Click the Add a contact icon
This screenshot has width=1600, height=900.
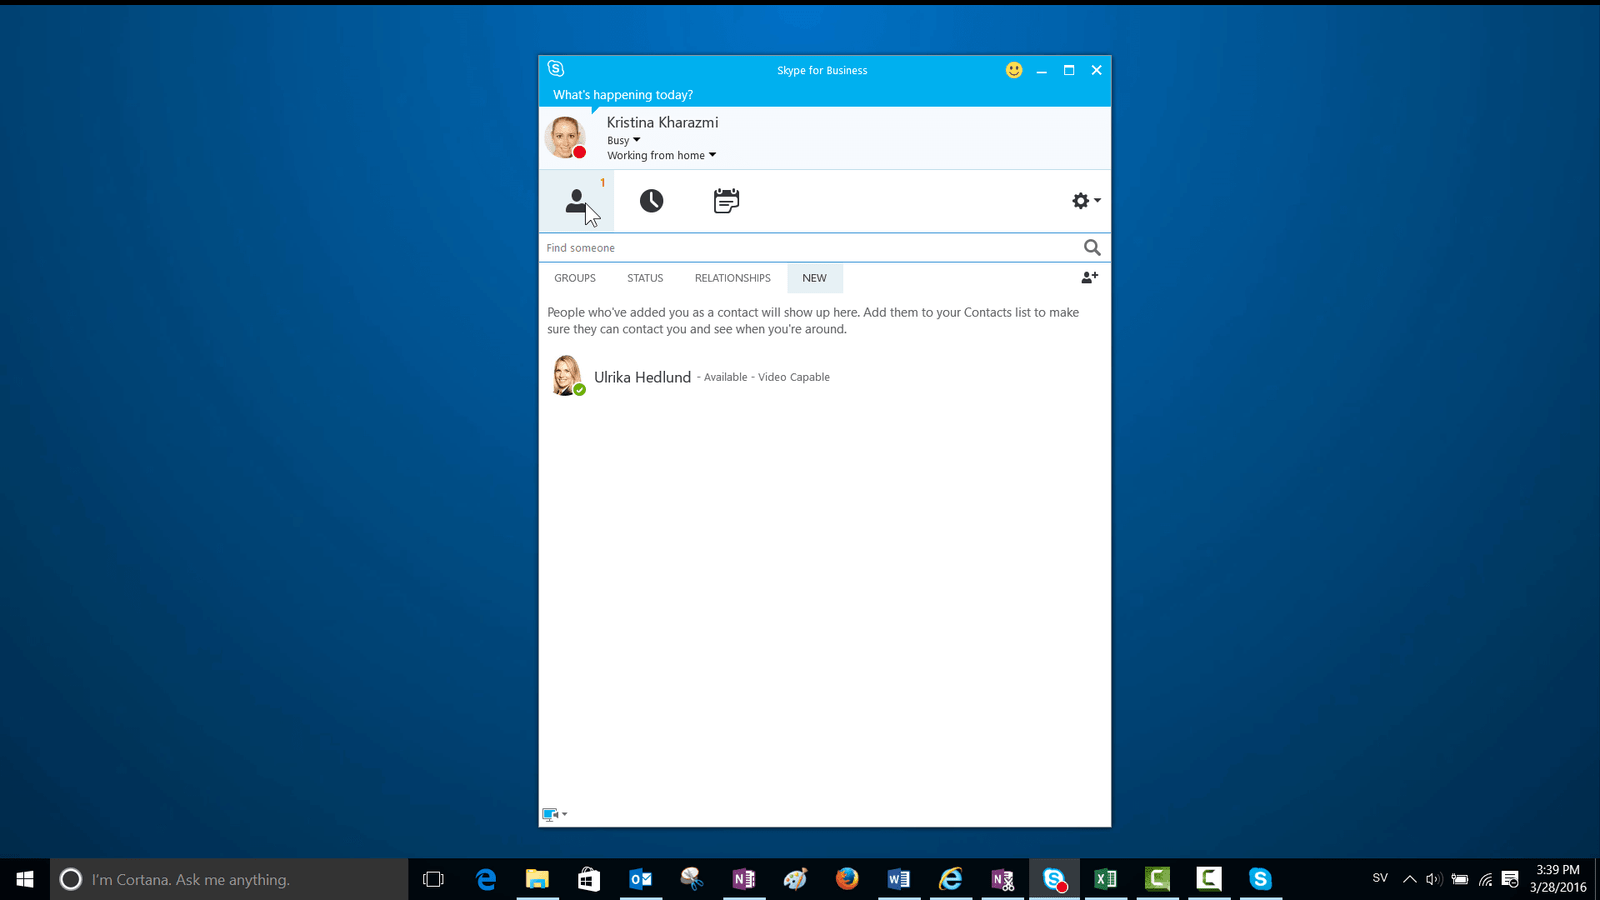(x=1089, y=278)
